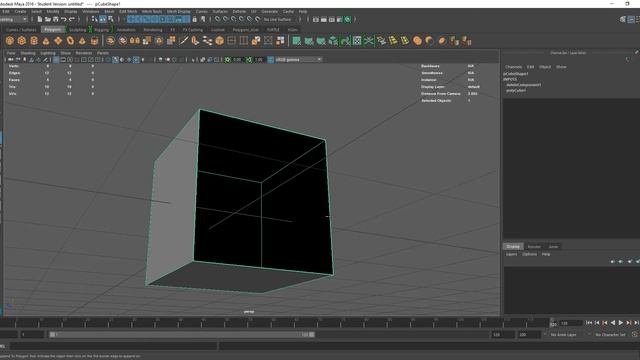Click the orange cube shelf icon beside Multi-Cut
Viewport: 640px width, 360px height.
coord(220,40)
